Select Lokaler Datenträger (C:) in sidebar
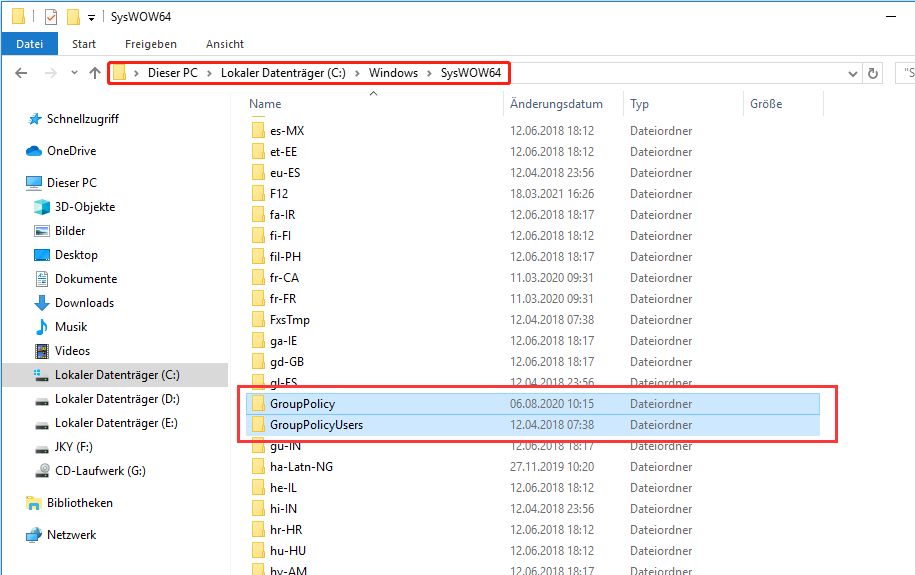This screenshot has width=915, height=575. tap(117, 375)
